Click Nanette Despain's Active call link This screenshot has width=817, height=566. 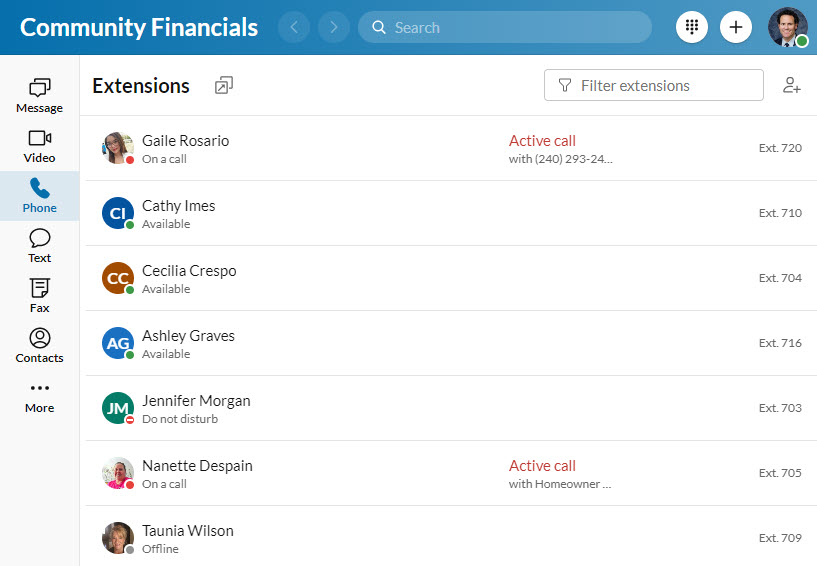coord(542,466)
